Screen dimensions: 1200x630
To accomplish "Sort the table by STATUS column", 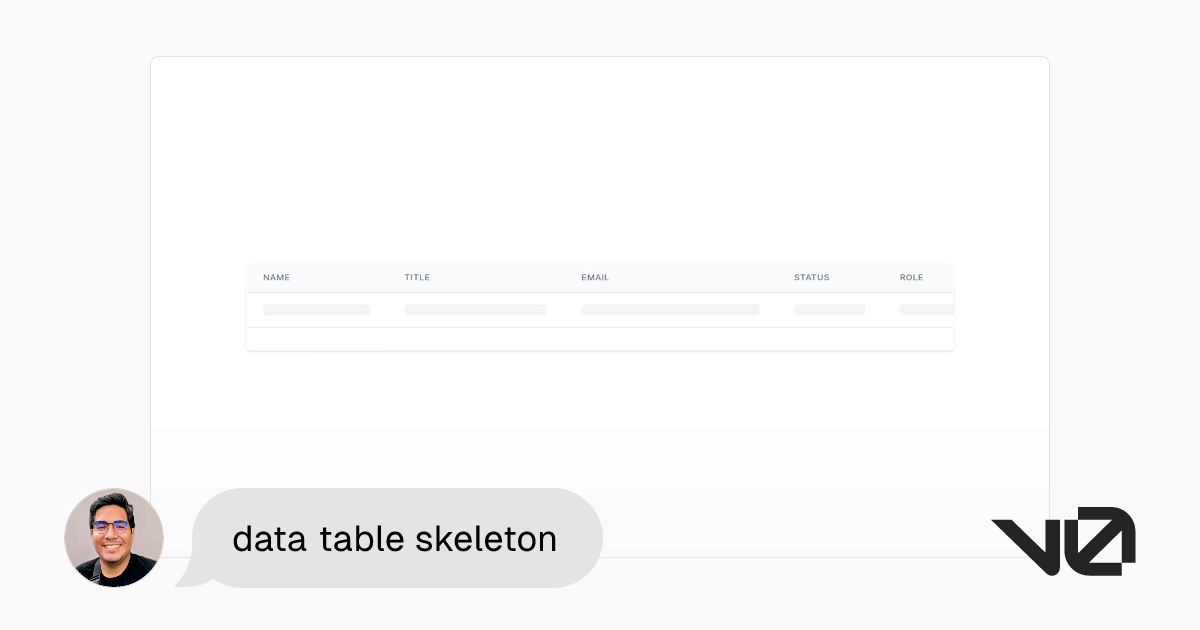I will pyautogui.click(x=811, y=277).
